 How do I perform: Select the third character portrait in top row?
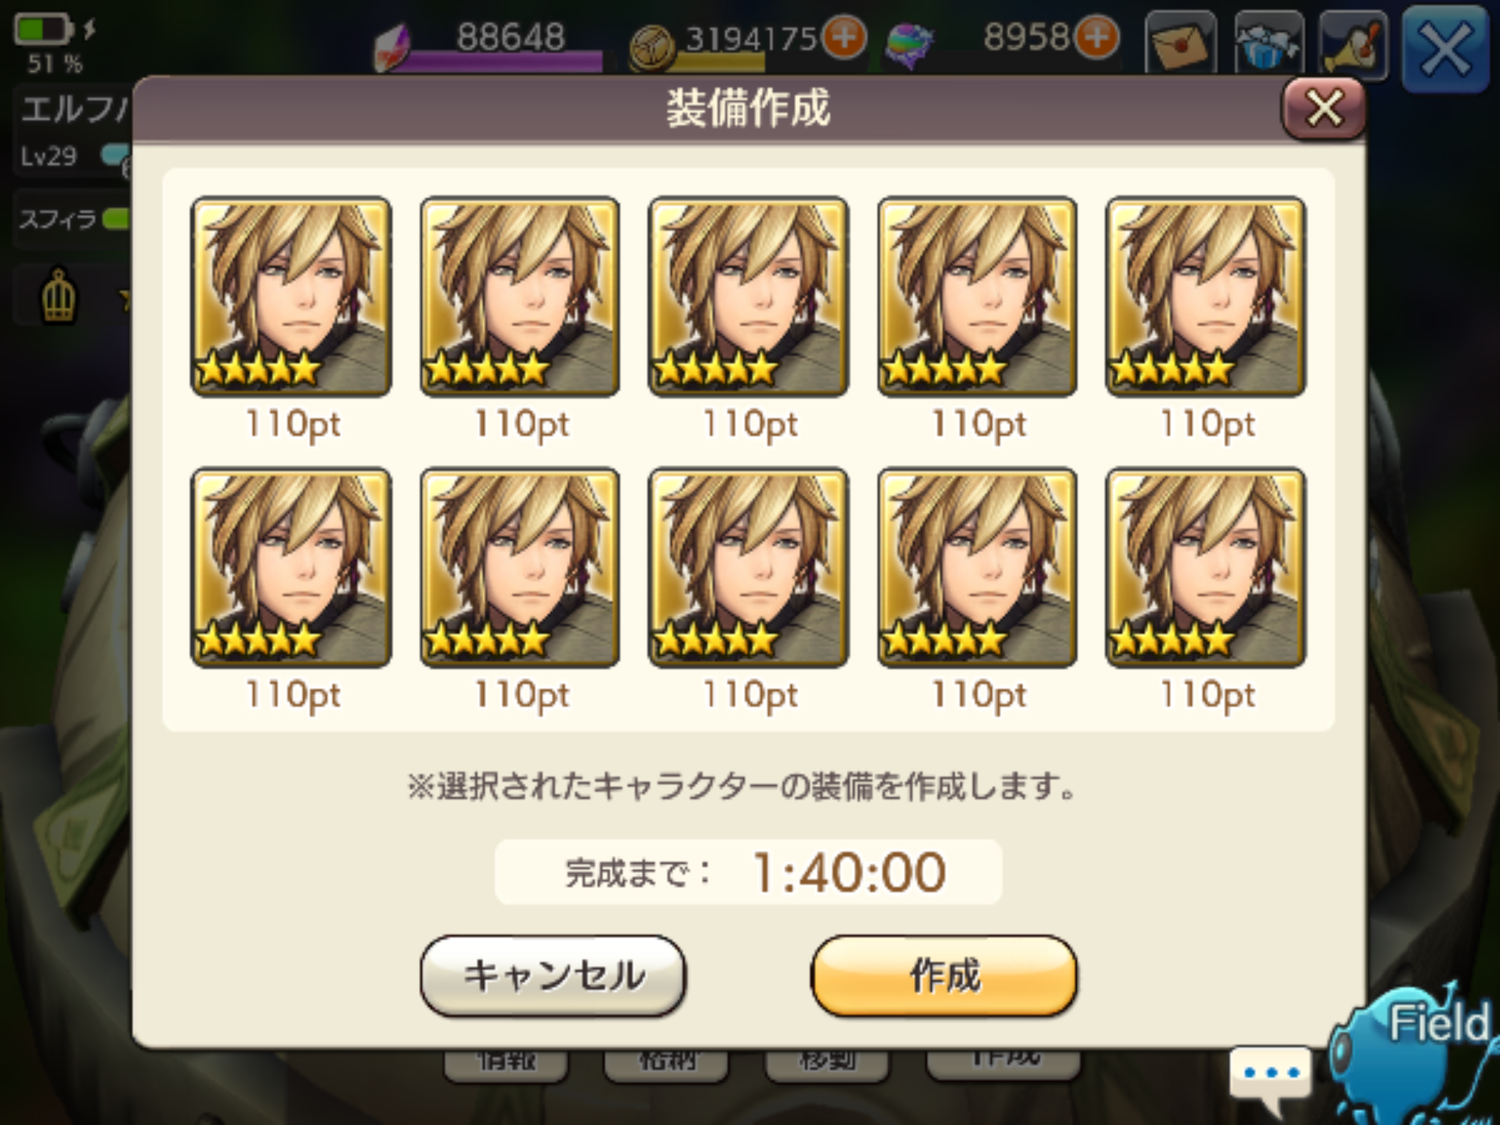pos(748,296)
